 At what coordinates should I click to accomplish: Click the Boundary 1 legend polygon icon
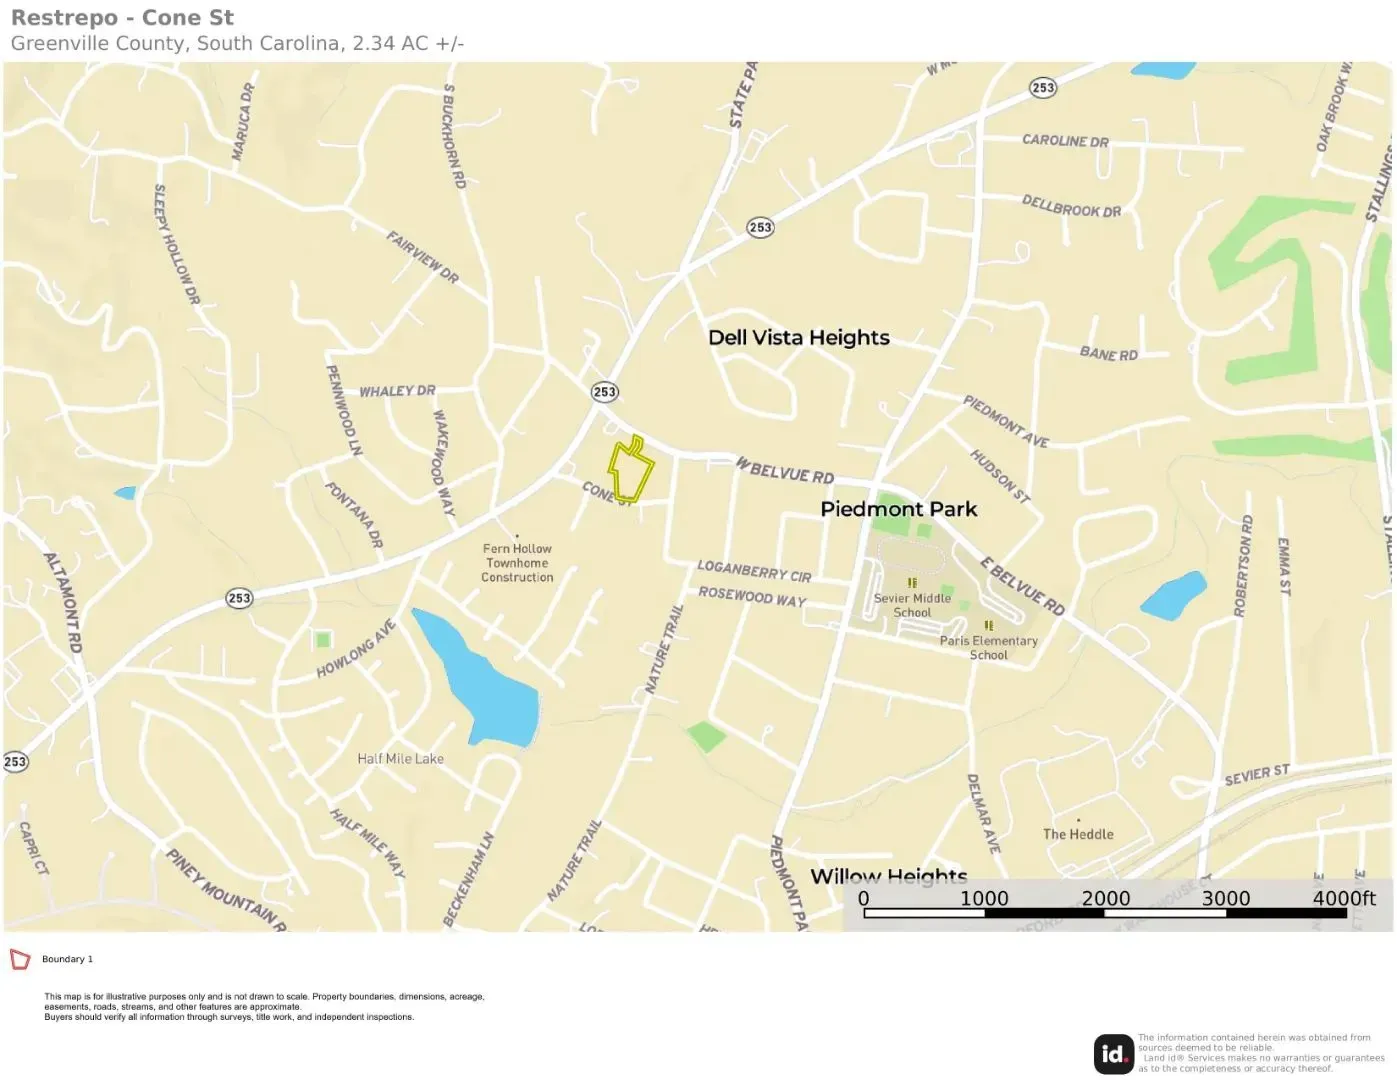[x=20, y=960]
